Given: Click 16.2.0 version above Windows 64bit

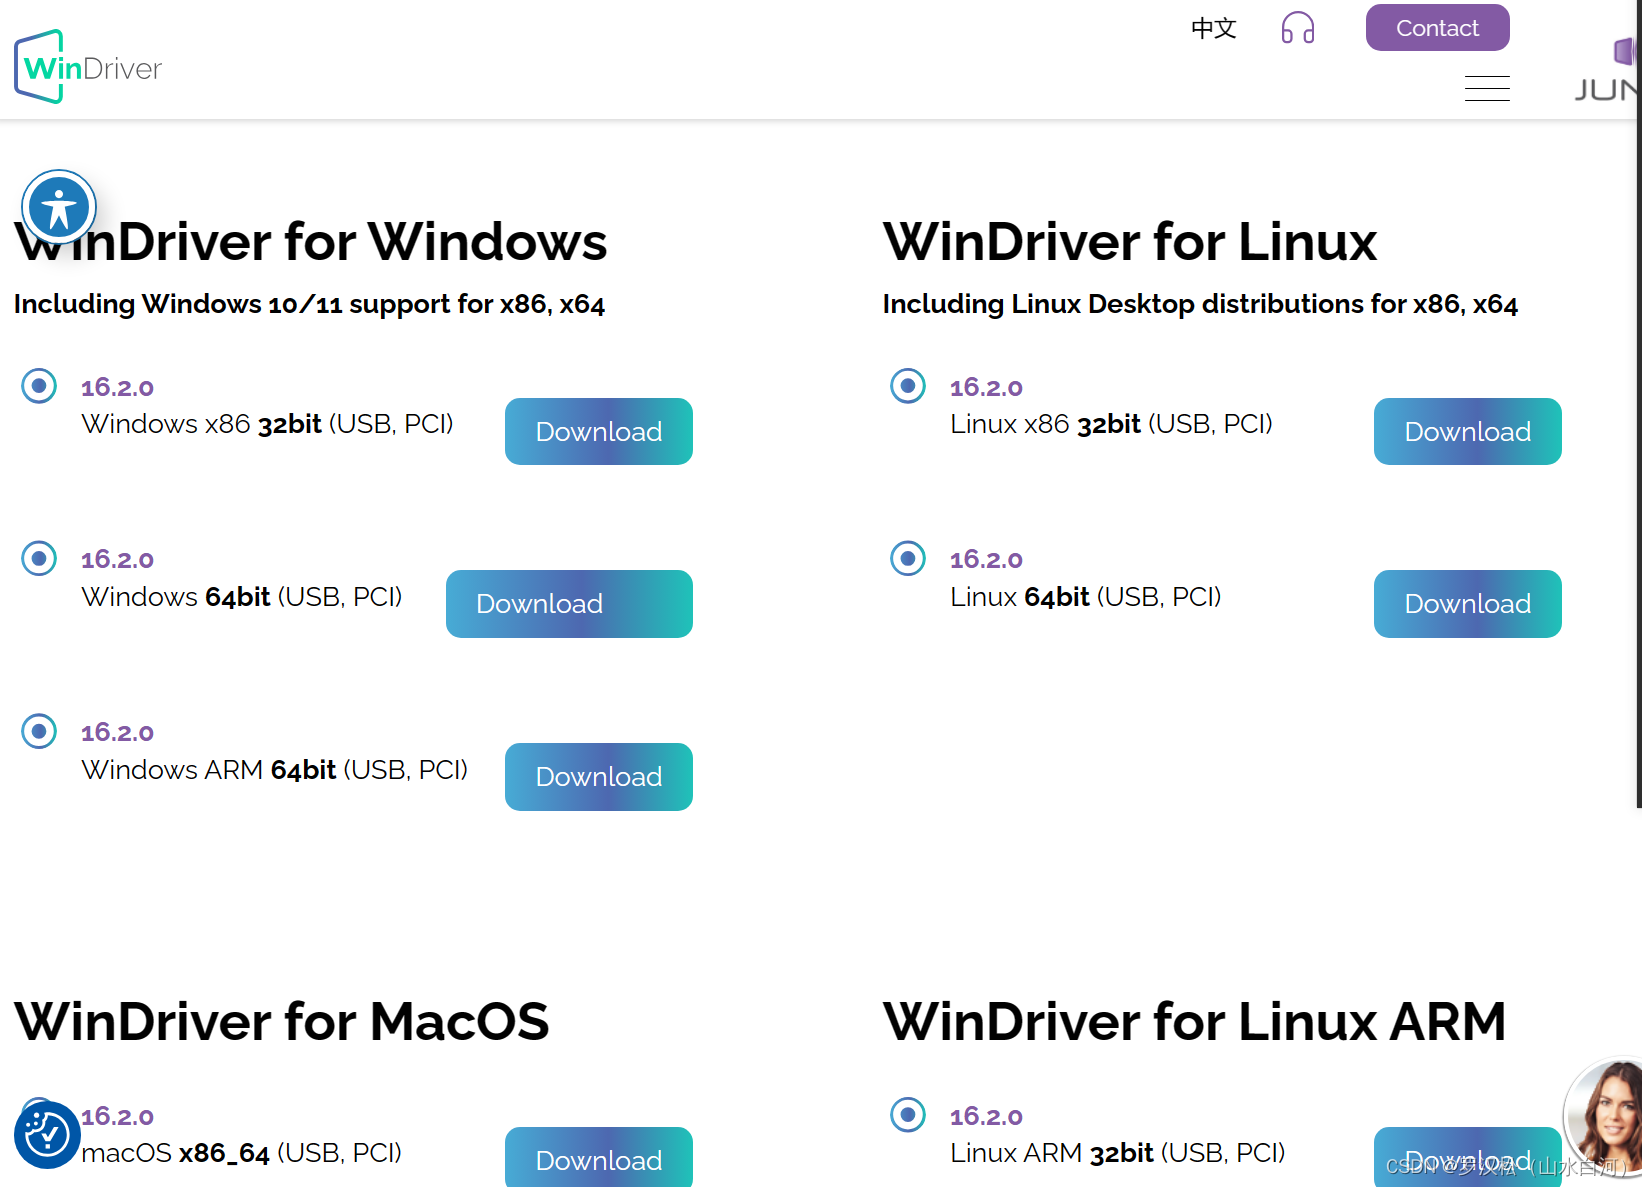Looking at the screenshot, I should (x=117, y=560).
